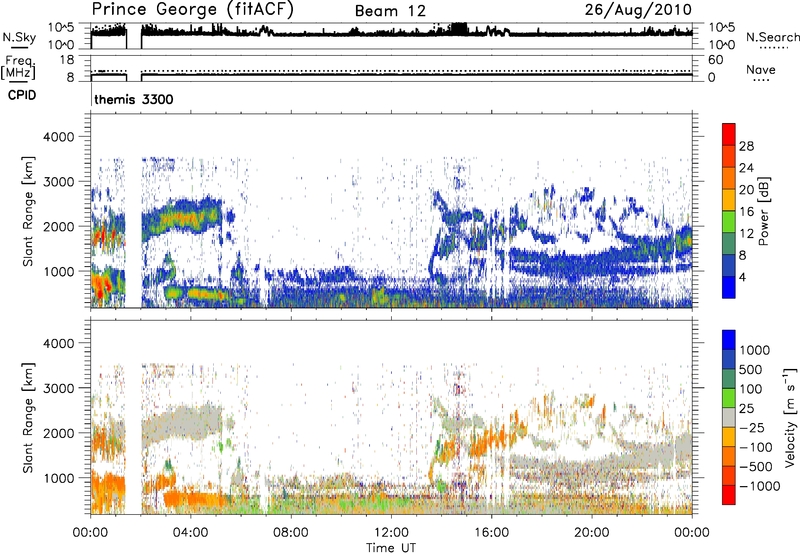Select the red bottom segment of Velocity color bar

pos(729,495)
